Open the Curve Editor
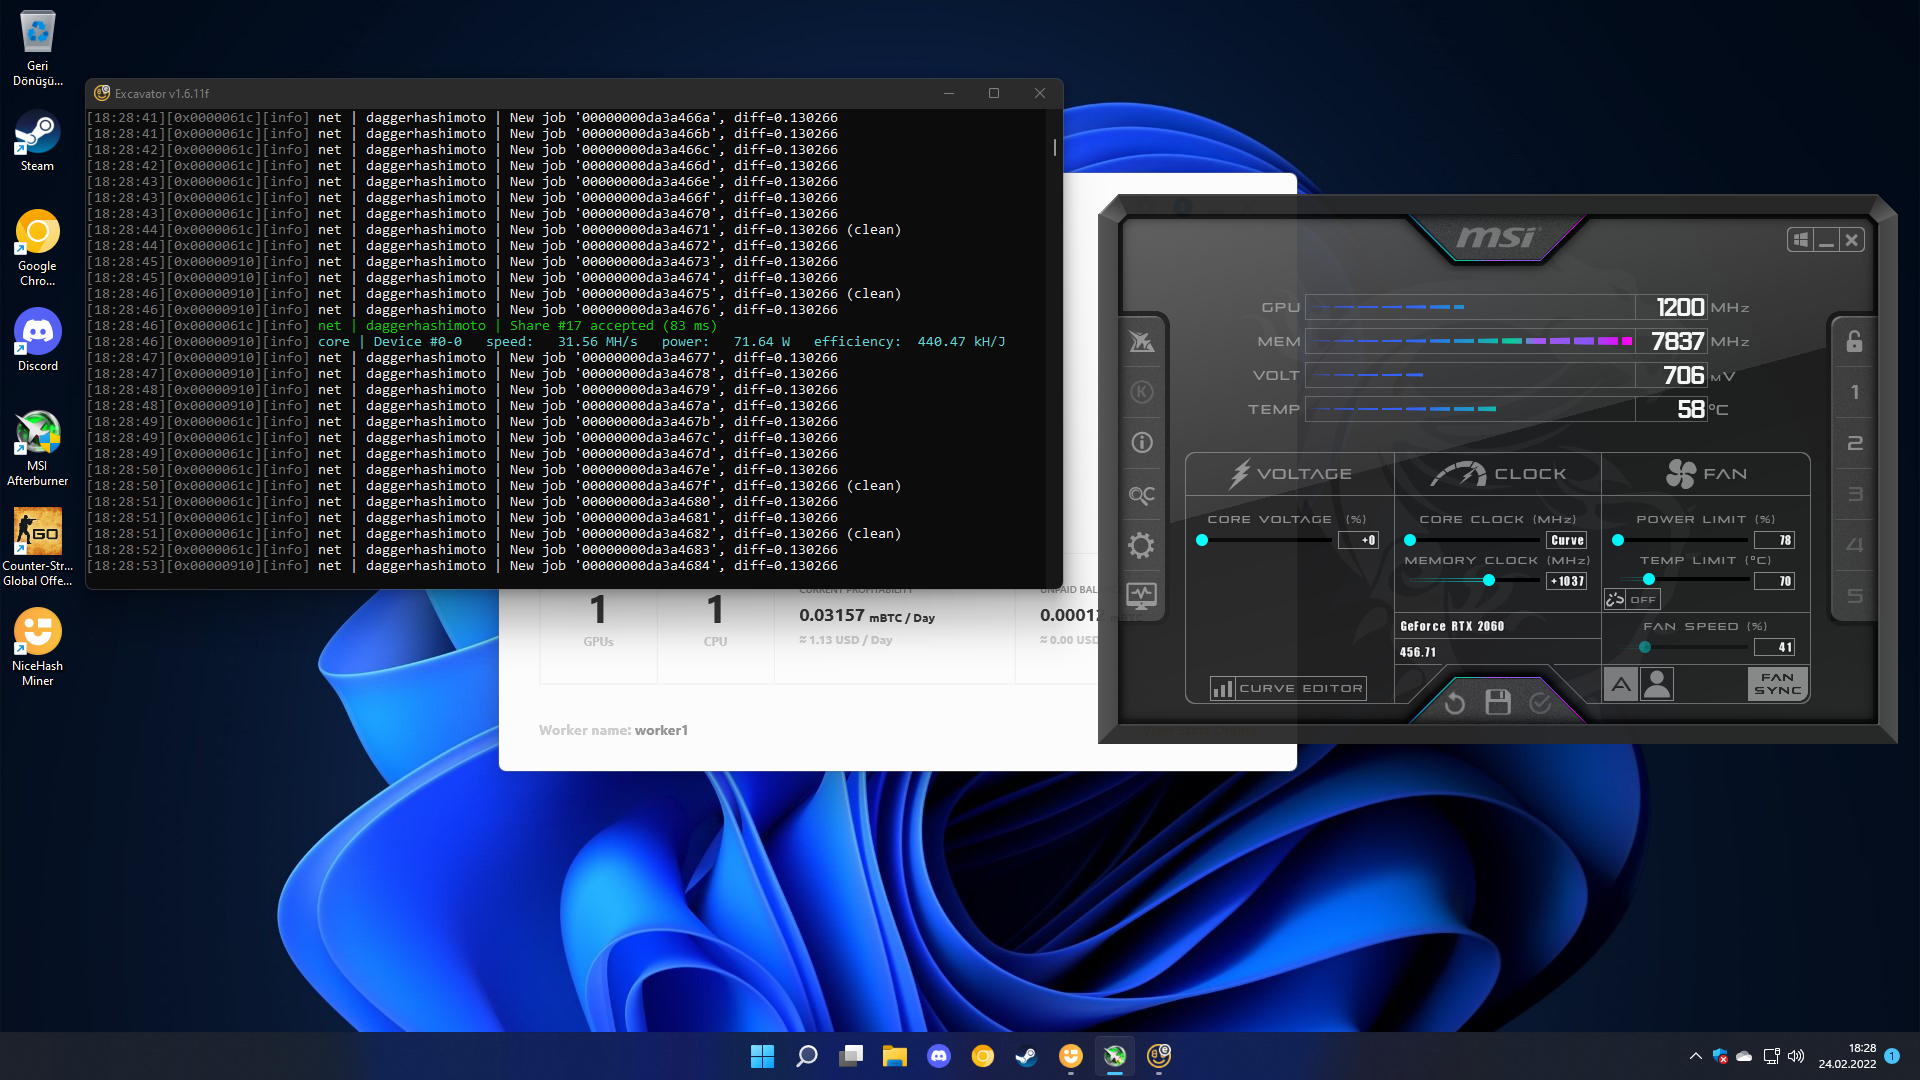Image resolution: width=1920 pixels, height=1080 pixels. tap(1287, 688)
